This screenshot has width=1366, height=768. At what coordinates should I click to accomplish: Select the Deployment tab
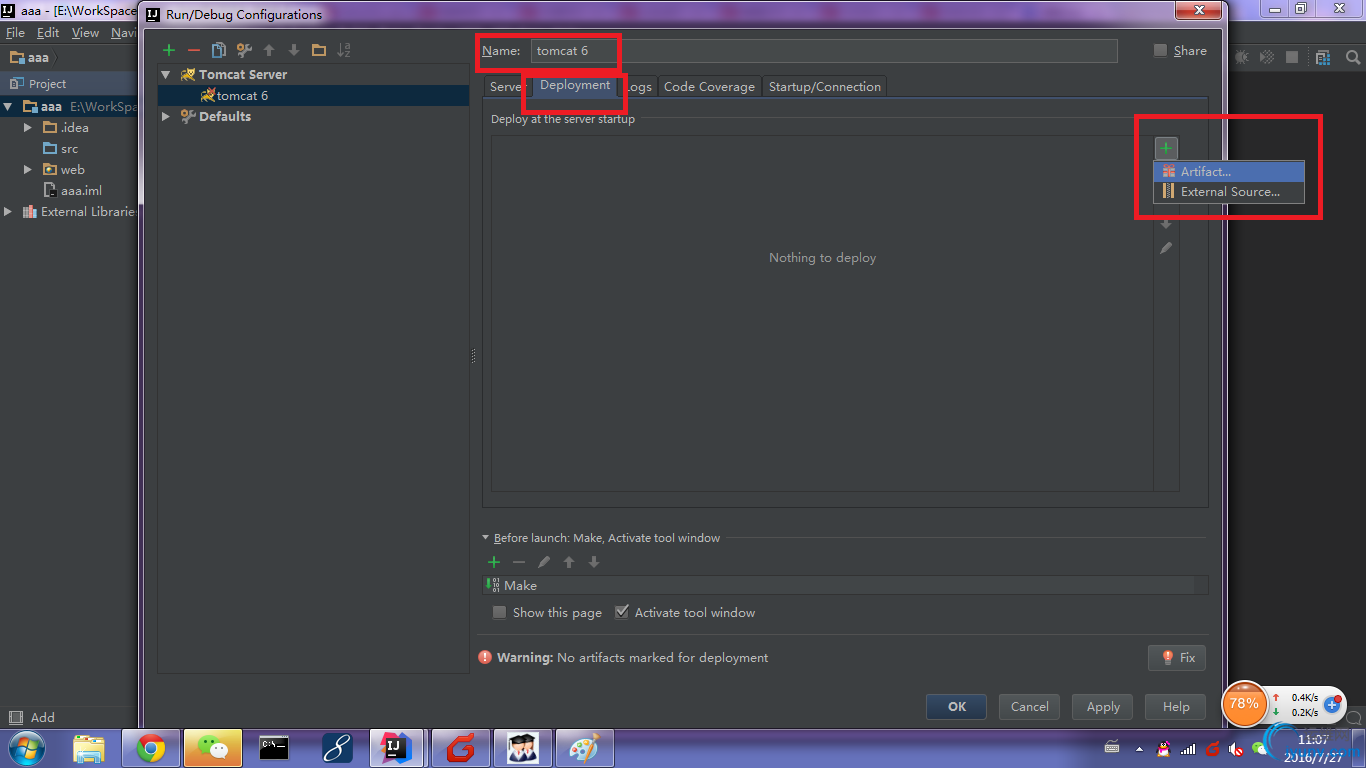point(575,85)
